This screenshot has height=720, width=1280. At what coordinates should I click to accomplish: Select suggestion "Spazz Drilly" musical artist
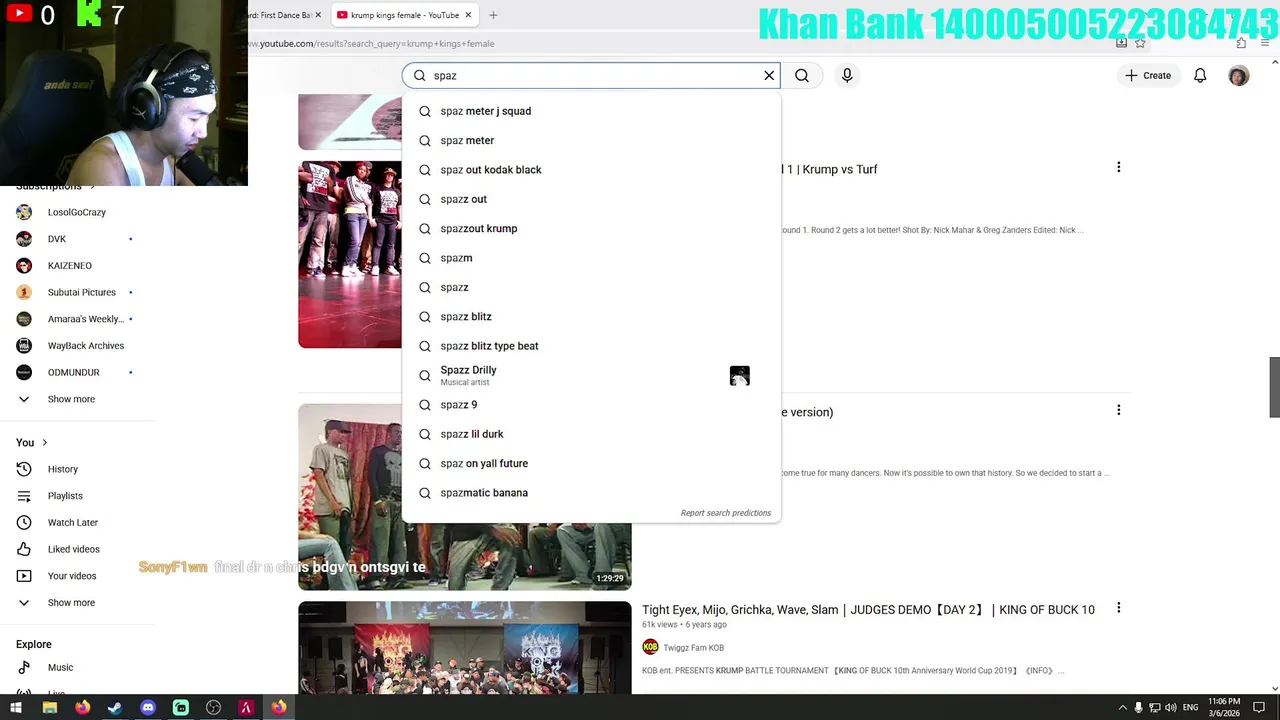pyautogui.click(x=591, y=375)
